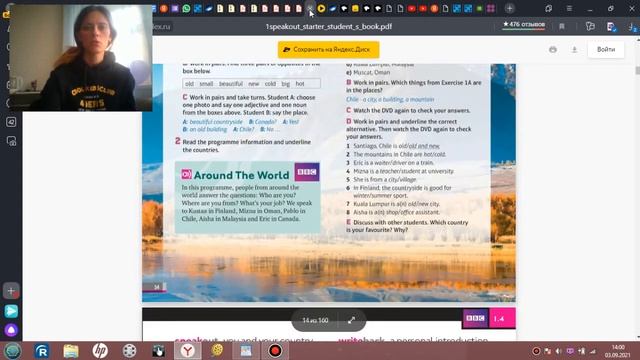This screenshot has height=360, width=640.
Task: Open the cookie icon app in taskbar
Action: (x=217, y=351)
